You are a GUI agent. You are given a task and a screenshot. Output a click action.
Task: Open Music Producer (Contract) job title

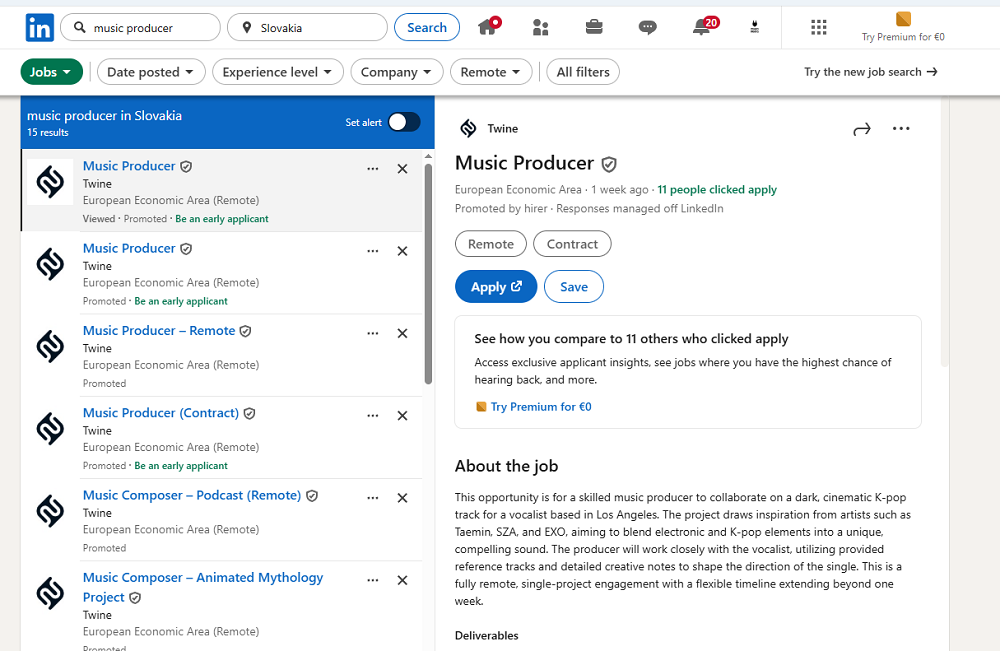pyautogui.click(x=161, y=413)
